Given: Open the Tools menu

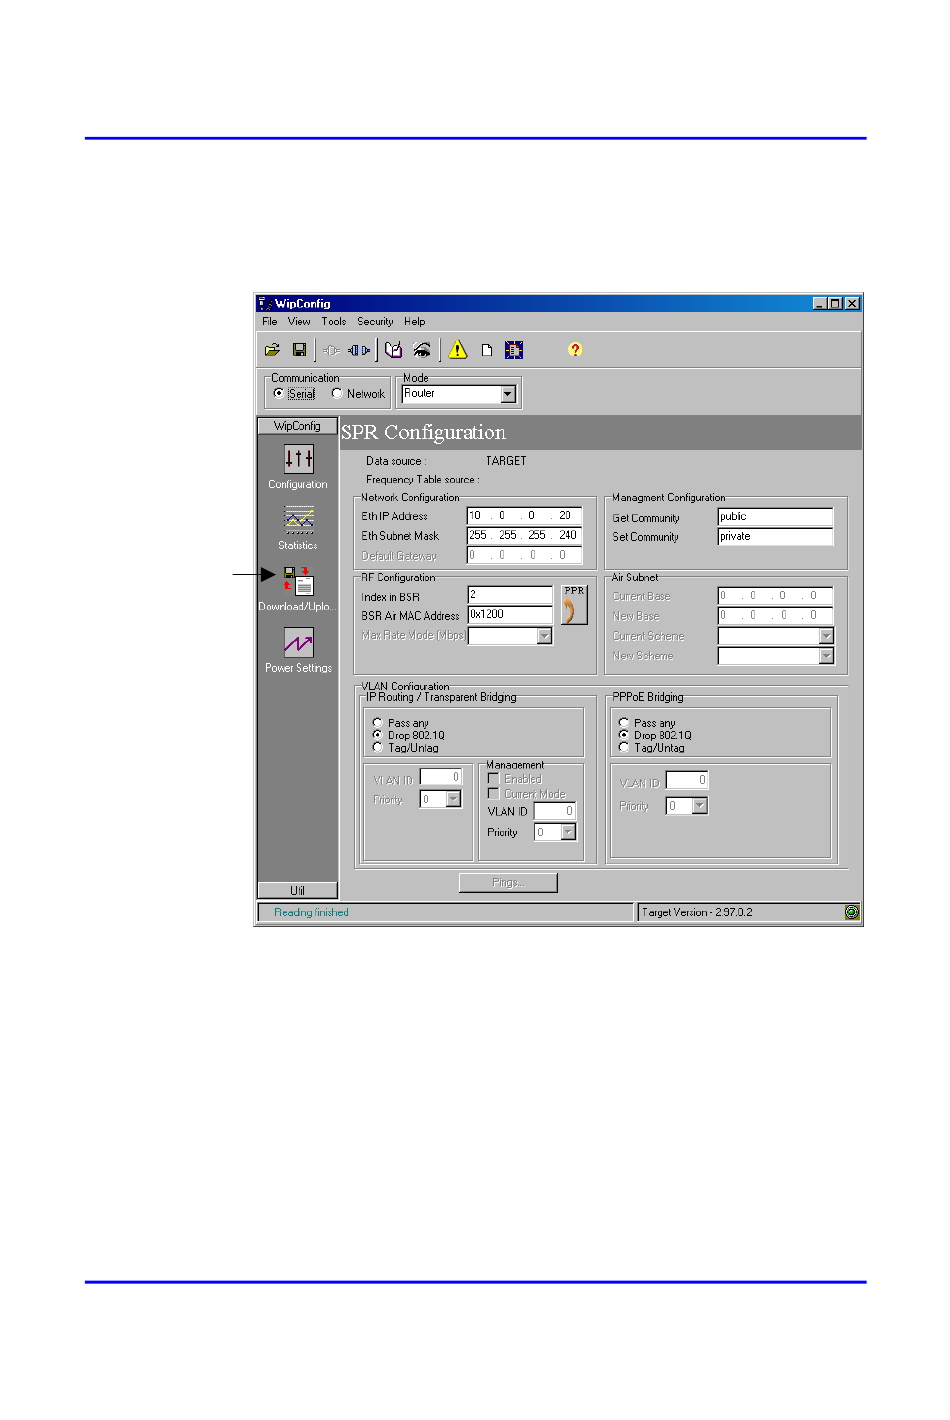Looking at the screenshot, I should (334, 322).
